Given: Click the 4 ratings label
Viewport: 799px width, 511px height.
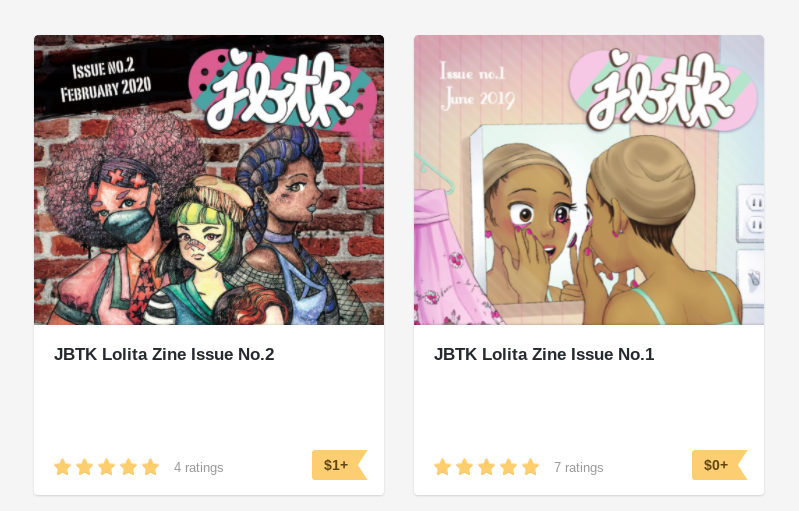Looking at the screenshot, I should point(199,468).
